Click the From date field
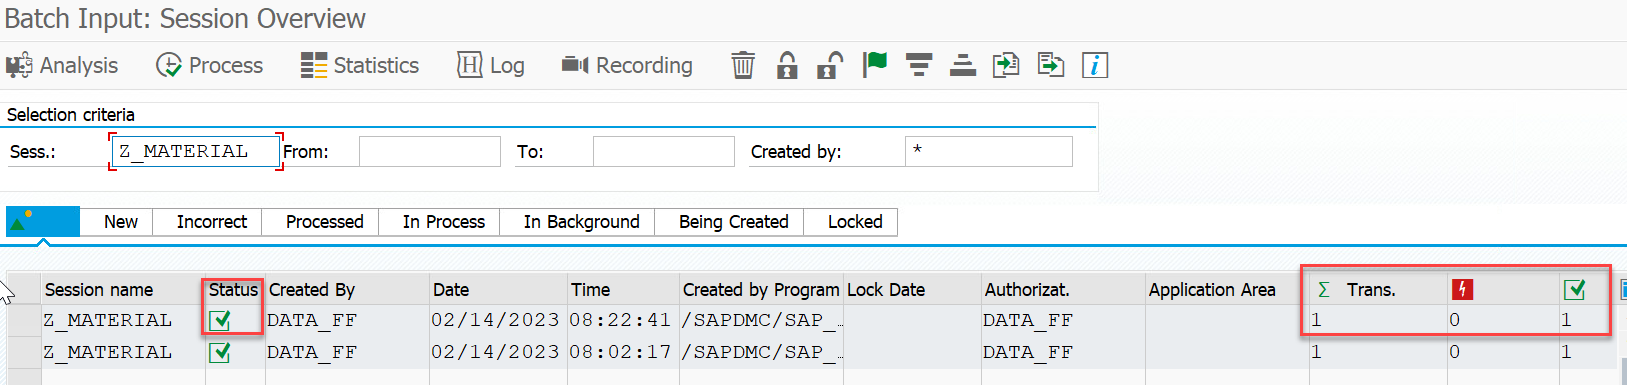Screen dimensions: 1627x385 pyautogui.click(x=430, y=151)
